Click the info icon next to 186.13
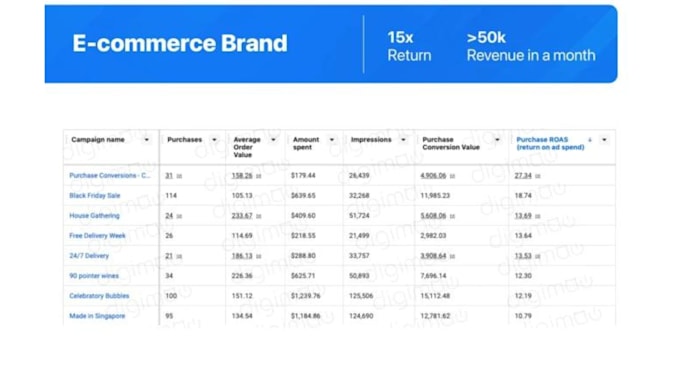This screenshot has height=383, width=680. click(258, 256)
